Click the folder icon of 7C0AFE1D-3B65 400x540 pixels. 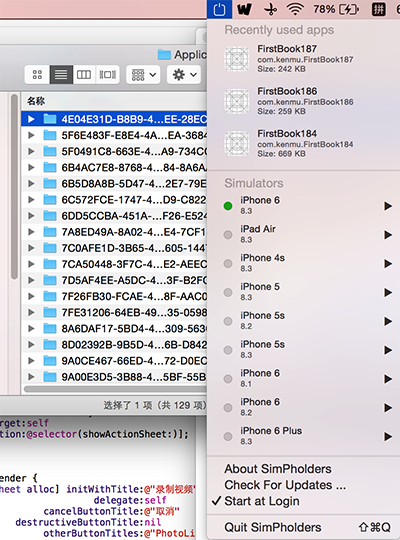pos(50,248)
